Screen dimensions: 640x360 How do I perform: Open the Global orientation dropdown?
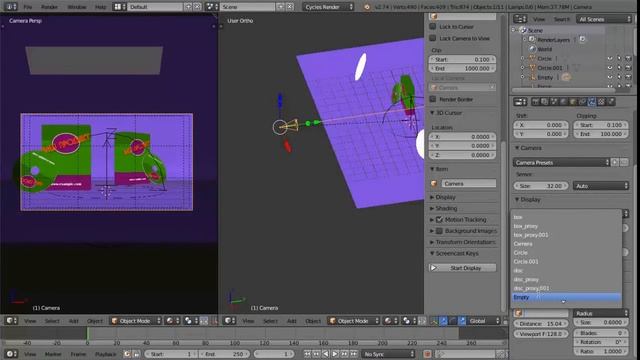484,321
